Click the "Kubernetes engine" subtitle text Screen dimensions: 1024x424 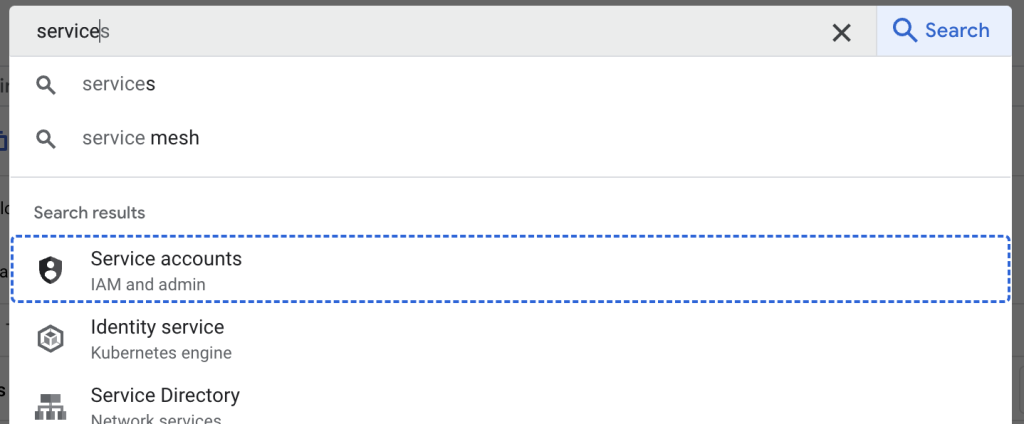pos(161,353)
